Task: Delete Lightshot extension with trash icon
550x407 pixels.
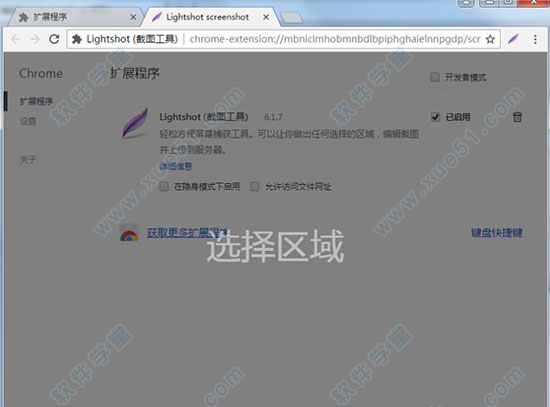Action: [517, 117]
